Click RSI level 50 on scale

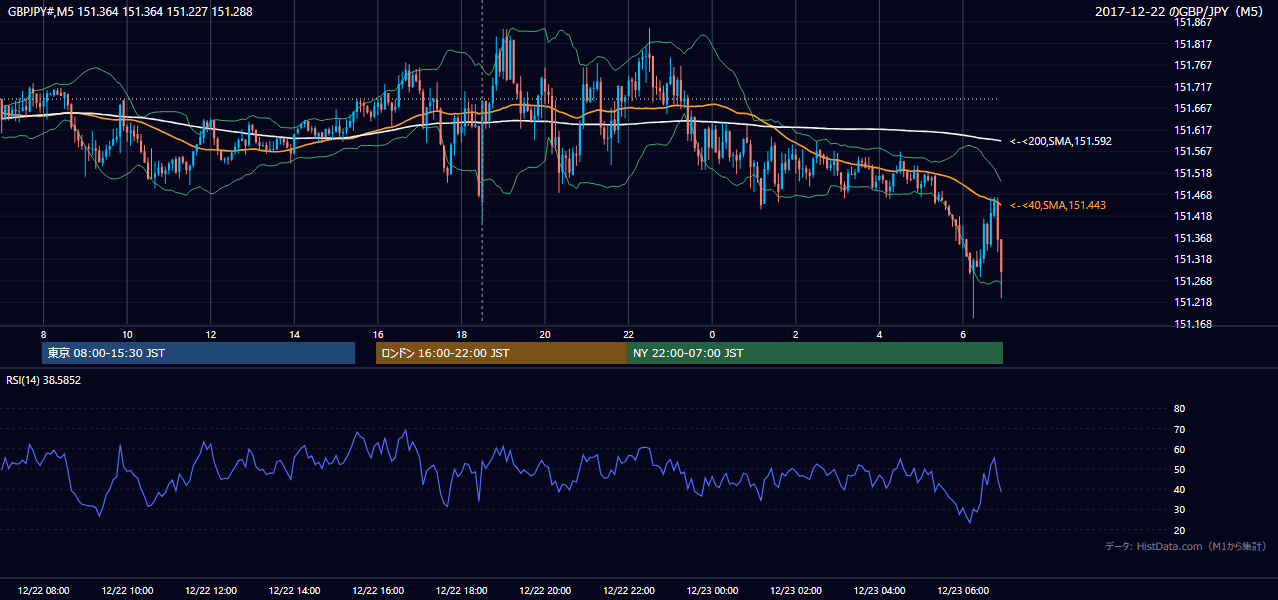pos(1179,469)
